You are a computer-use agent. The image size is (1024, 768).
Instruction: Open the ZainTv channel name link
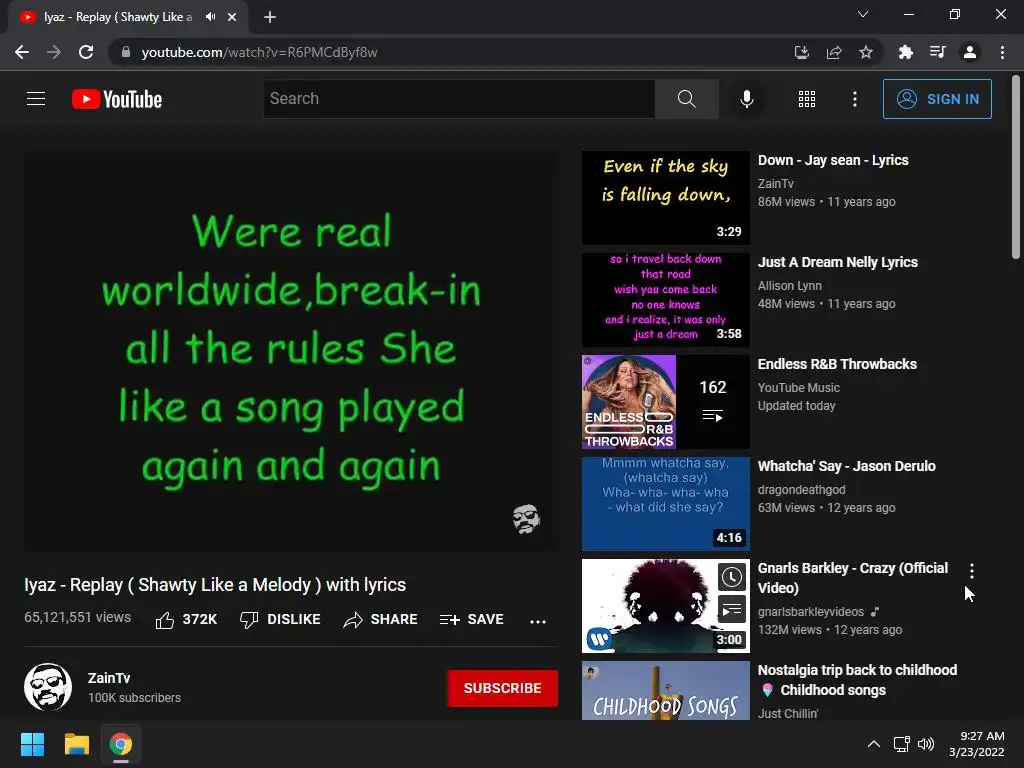tap(109, 678)
